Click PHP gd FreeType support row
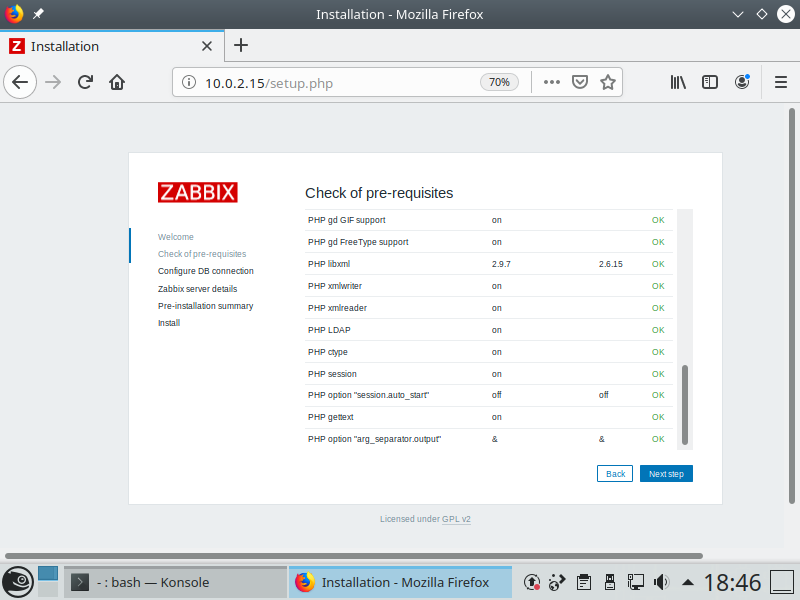 (489, 242)
